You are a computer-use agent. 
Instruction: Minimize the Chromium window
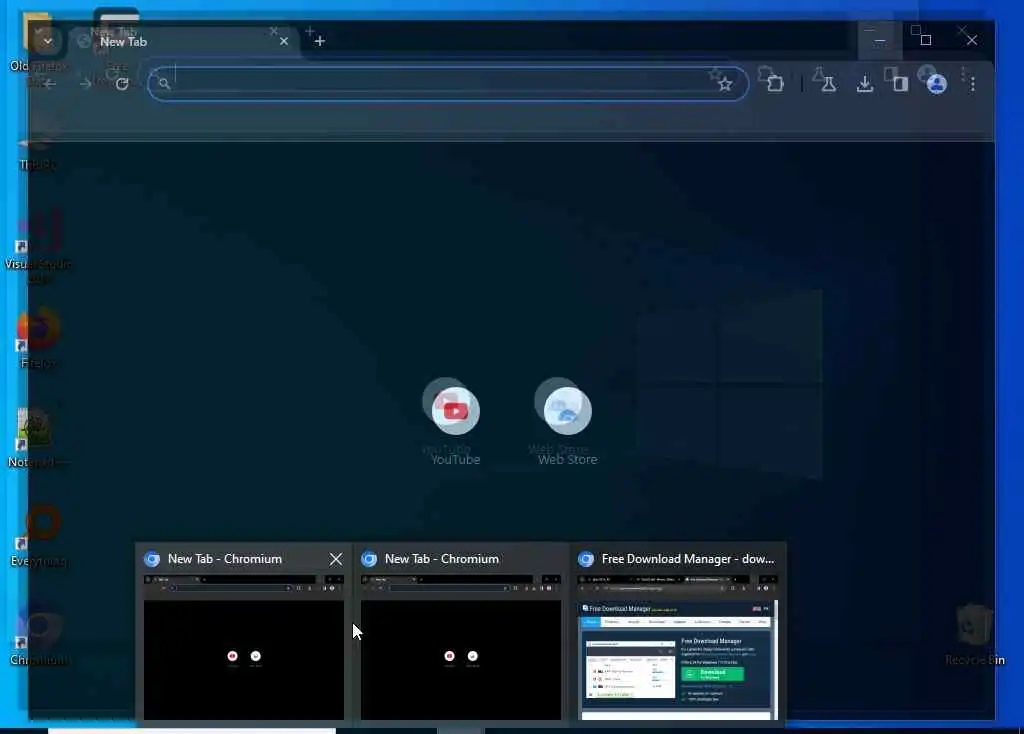(880, 40)
